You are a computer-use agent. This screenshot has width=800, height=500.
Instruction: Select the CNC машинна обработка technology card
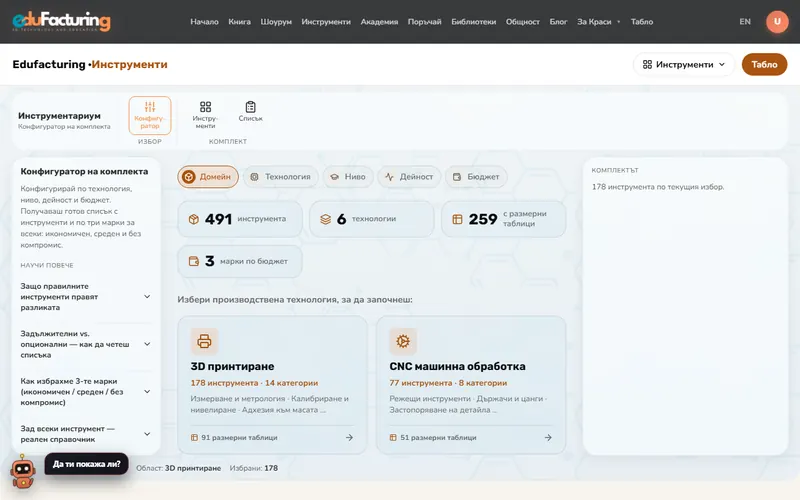click(471, 385)
